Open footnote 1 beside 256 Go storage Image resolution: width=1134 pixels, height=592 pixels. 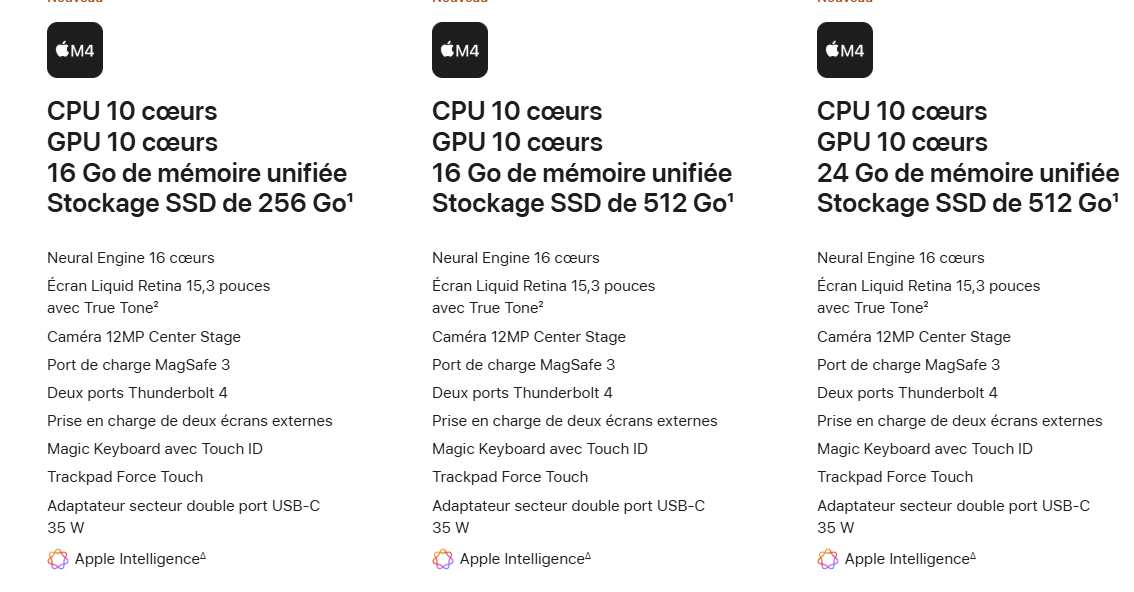(350, 197)
